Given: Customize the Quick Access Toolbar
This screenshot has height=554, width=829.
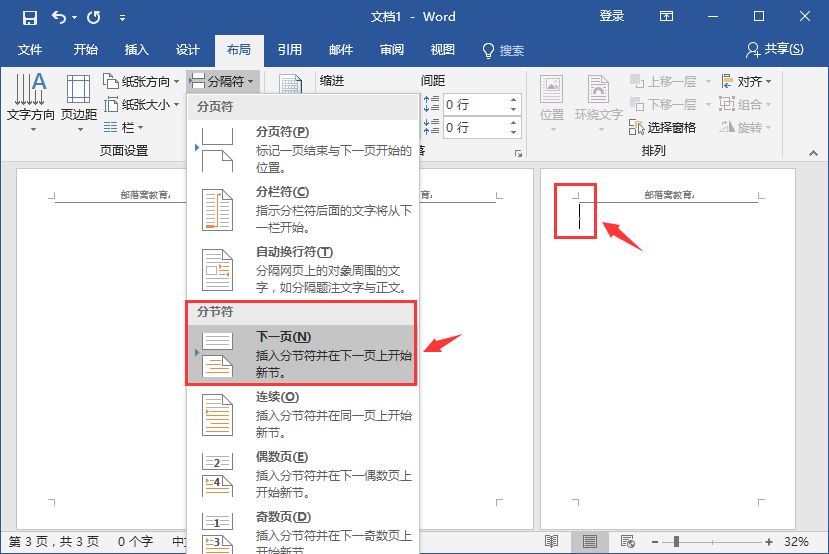Looking at the screenshot, I should [x=122, y=17].
